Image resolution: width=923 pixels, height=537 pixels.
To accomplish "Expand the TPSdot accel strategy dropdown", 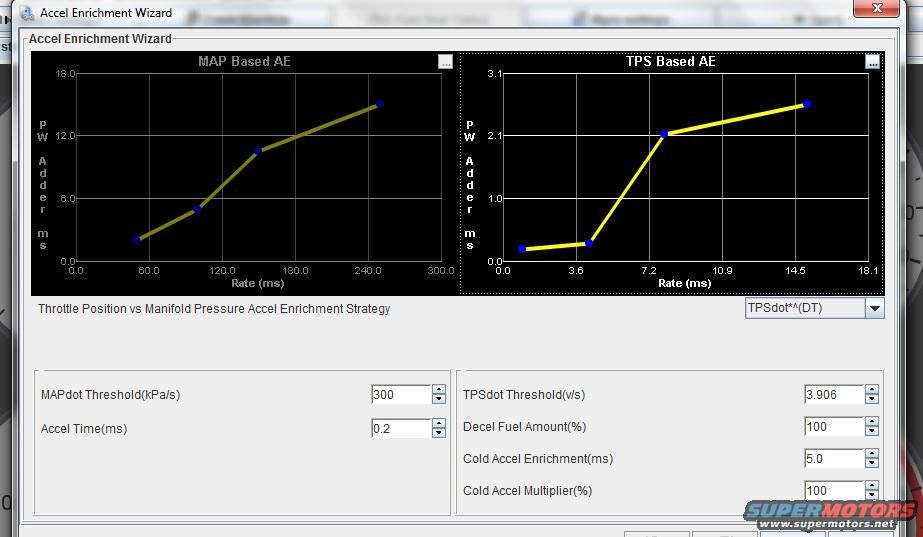I will [x=875, y=308].
